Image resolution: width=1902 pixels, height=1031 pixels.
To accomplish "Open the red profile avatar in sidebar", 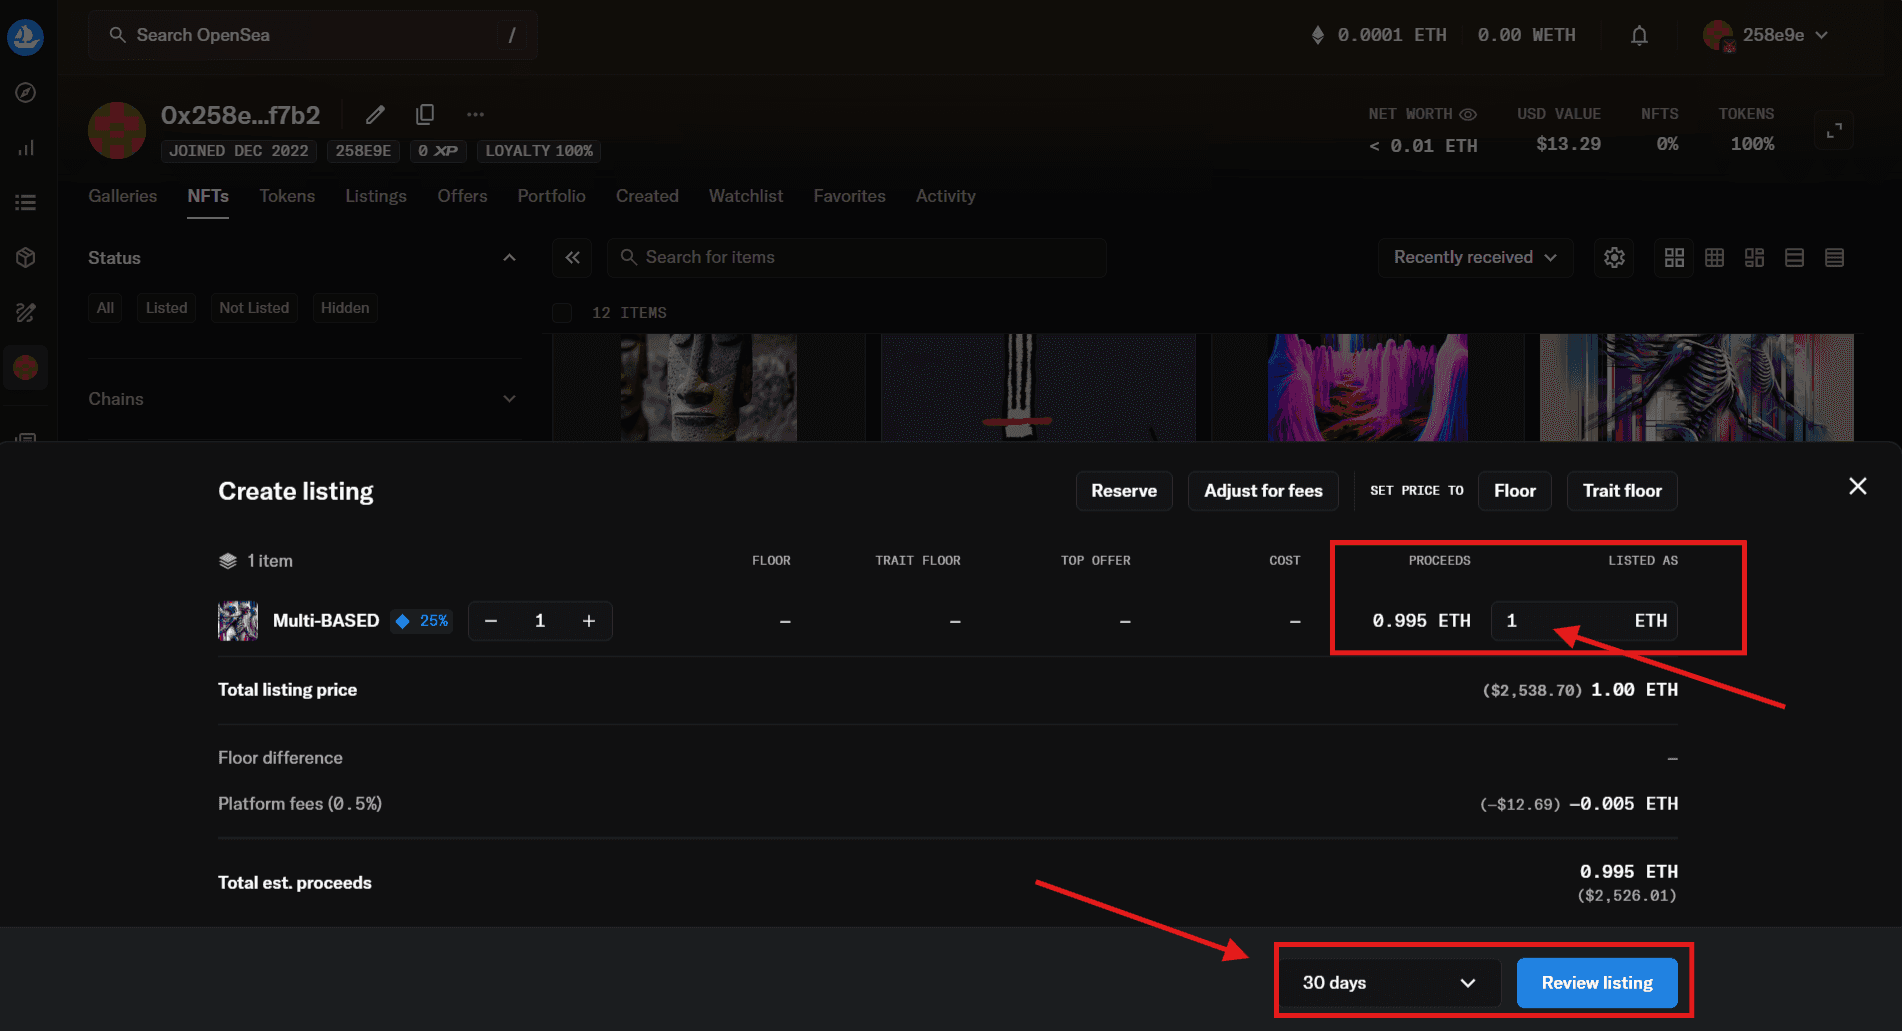I will click(x=26, y=368).
